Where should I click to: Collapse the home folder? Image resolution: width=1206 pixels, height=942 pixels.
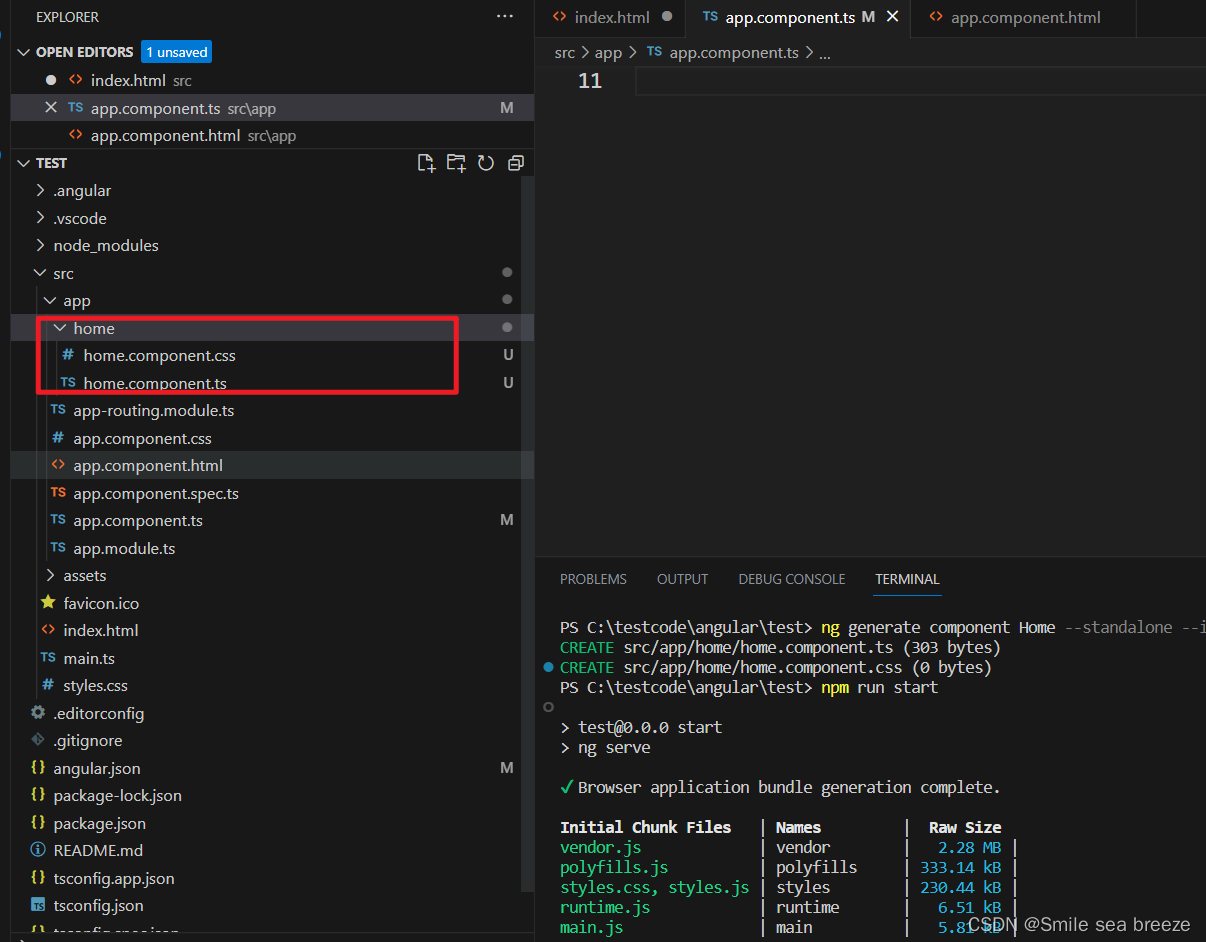(x=60, y=328)
